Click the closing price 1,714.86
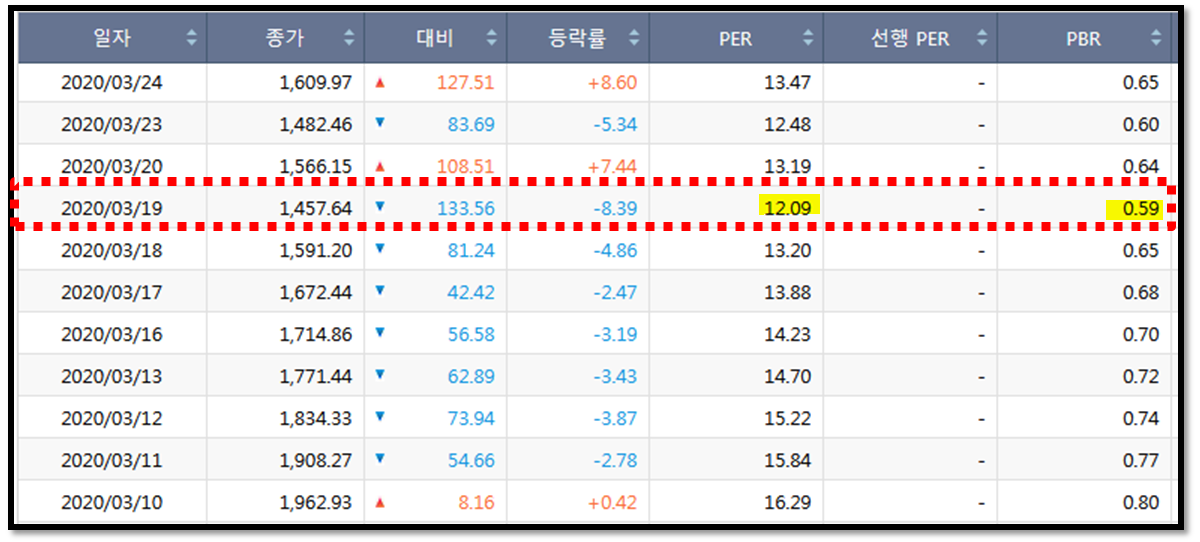This screenshot has width=1200, height=542. coord(316,335)
